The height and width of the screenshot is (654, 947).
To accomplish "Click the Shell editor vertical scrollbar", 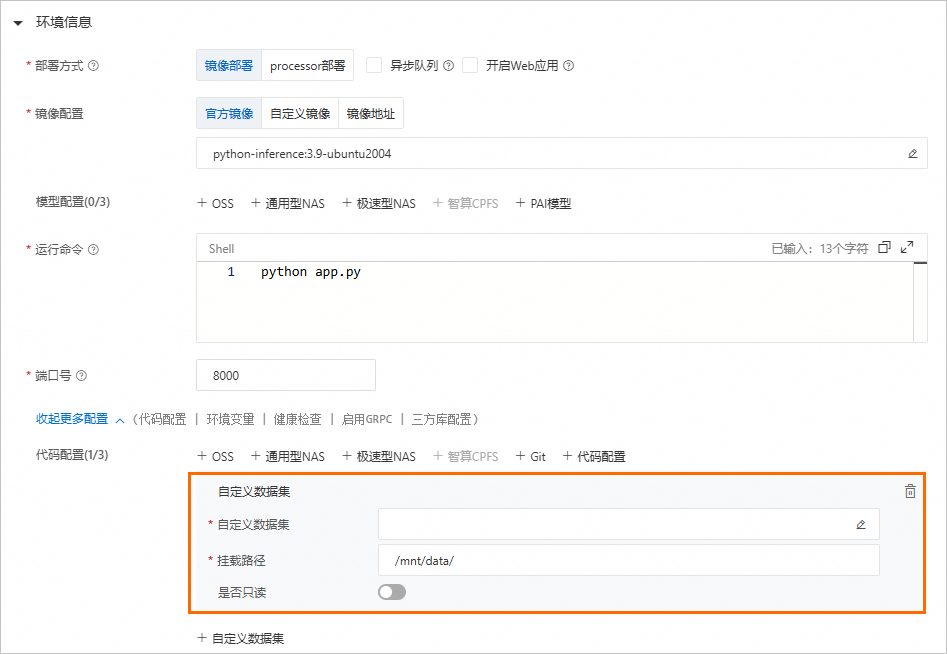I will click(920, 302).
